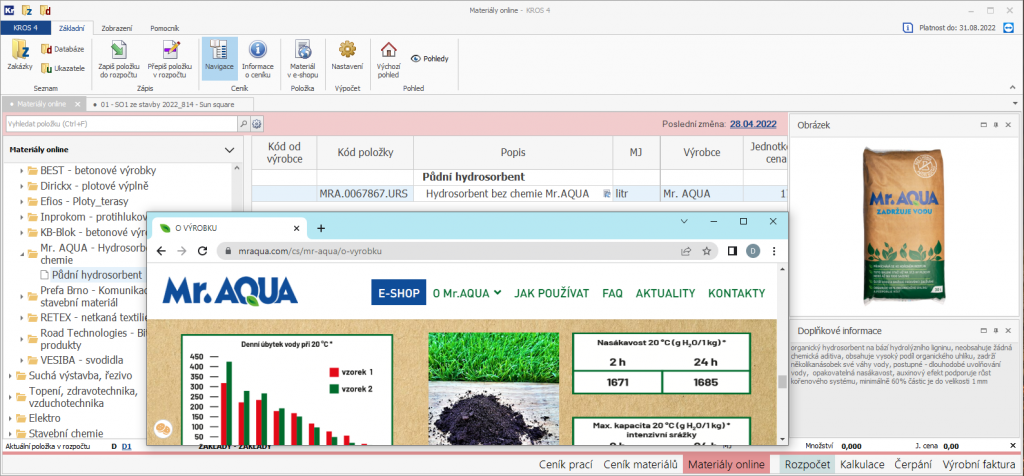Toggle the Navigace panel button
Screen dimensions: 1024x476
(x=219, y=59)
